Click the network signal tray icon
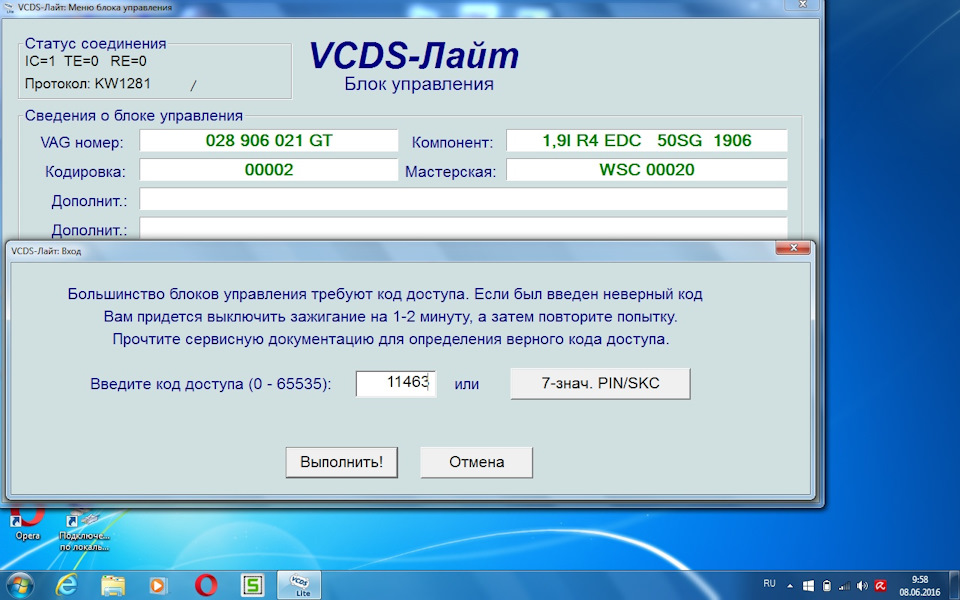 click(x=844, y=586)
